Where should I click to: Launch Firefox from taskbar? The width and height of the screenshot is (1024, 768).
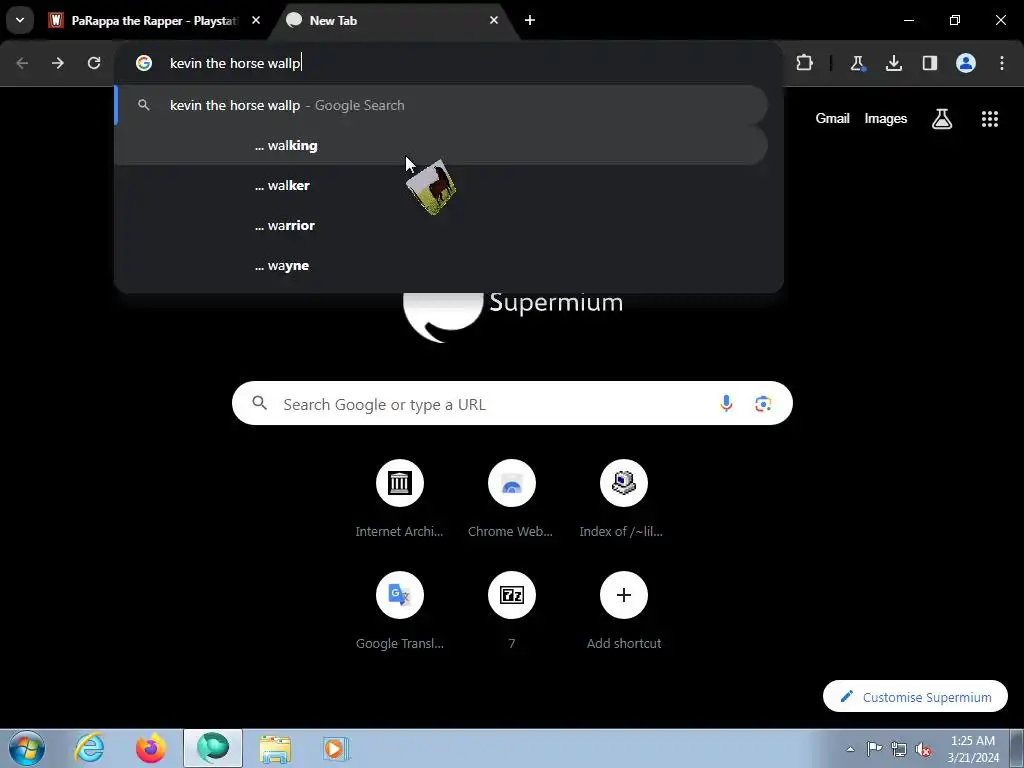[151, 748]
